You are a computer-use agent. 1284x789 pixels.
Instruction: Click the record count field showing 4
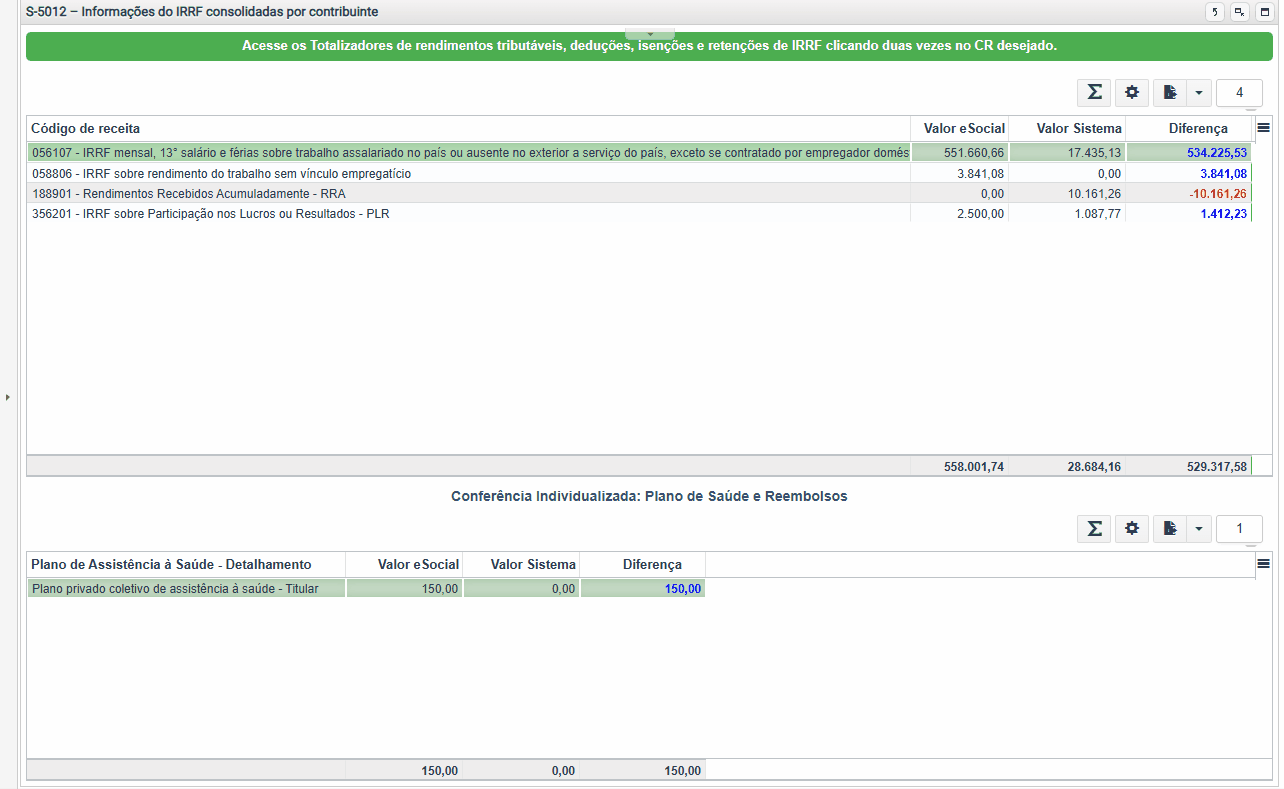(1240, 92)
